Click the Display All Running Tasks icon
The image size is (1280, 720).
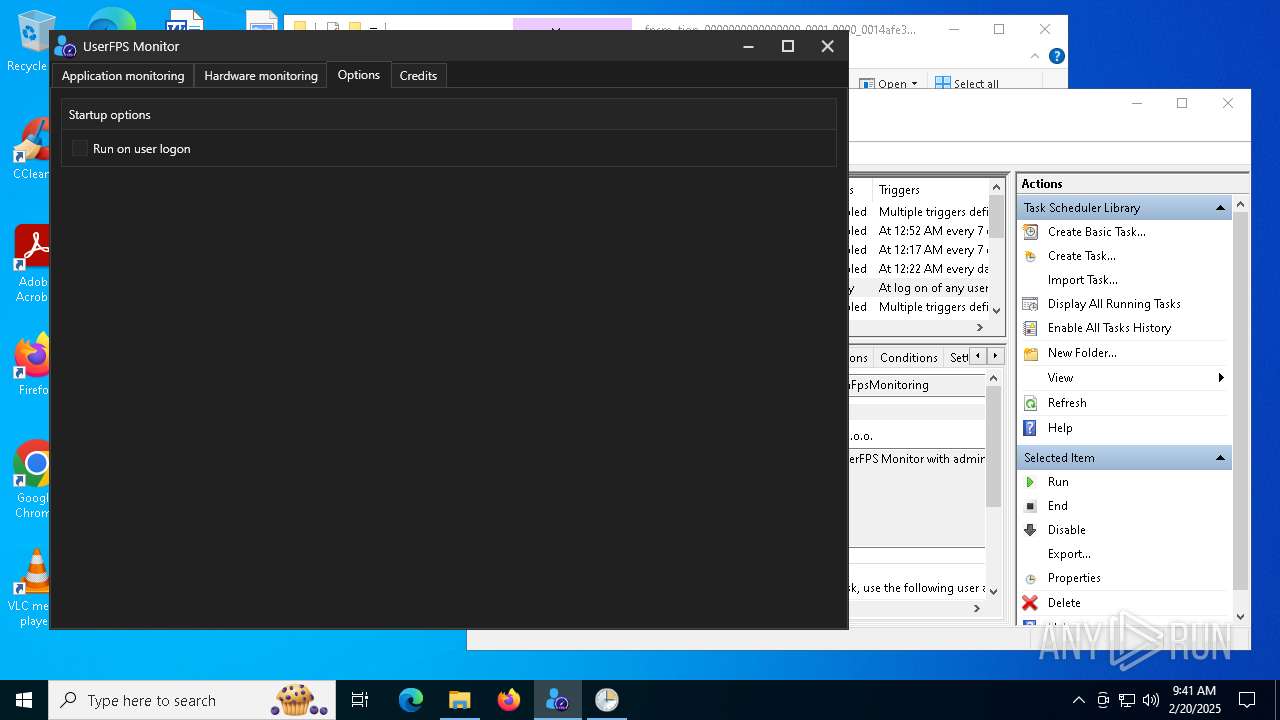pyautogui.click(x=1031, y=304)
